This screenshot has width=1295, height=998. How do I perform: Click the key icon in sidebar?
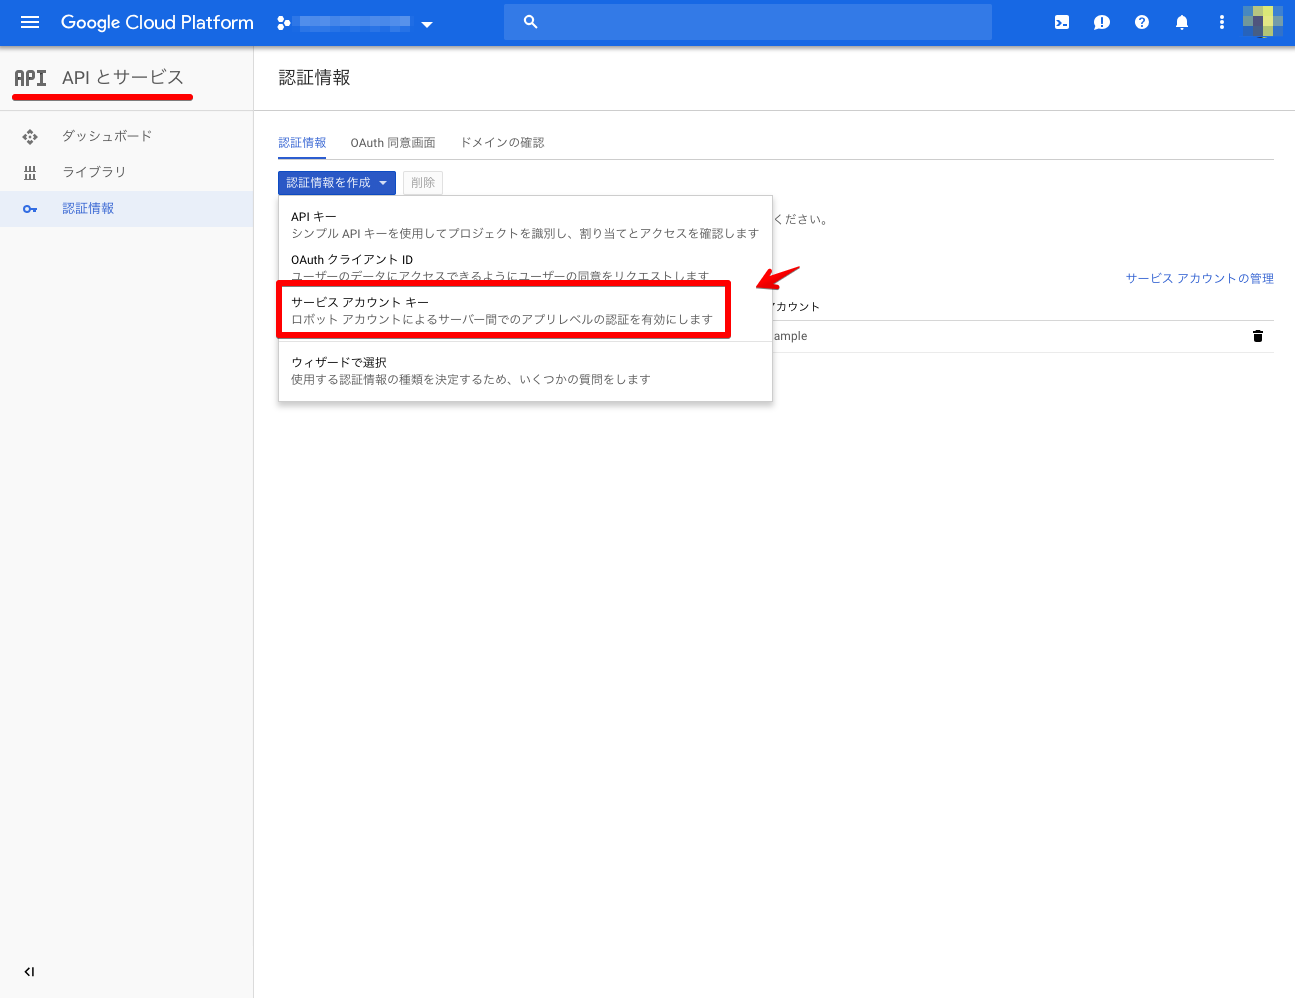pyautogui.click(x=30, y=209)
